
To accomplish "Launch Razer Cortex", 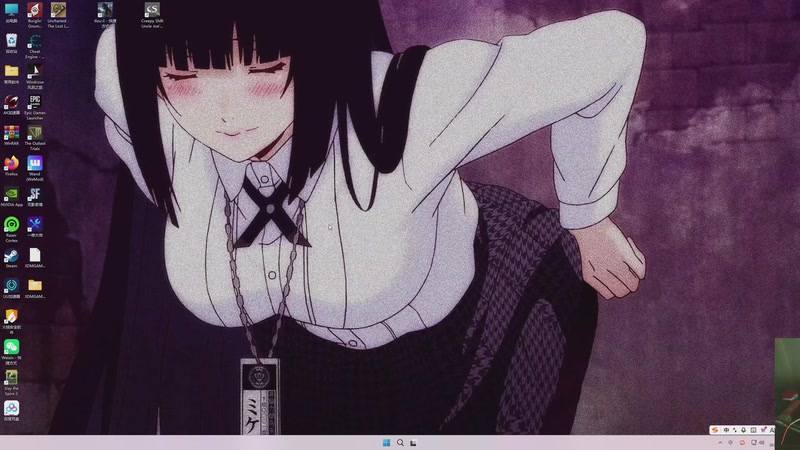I will 11,230.
